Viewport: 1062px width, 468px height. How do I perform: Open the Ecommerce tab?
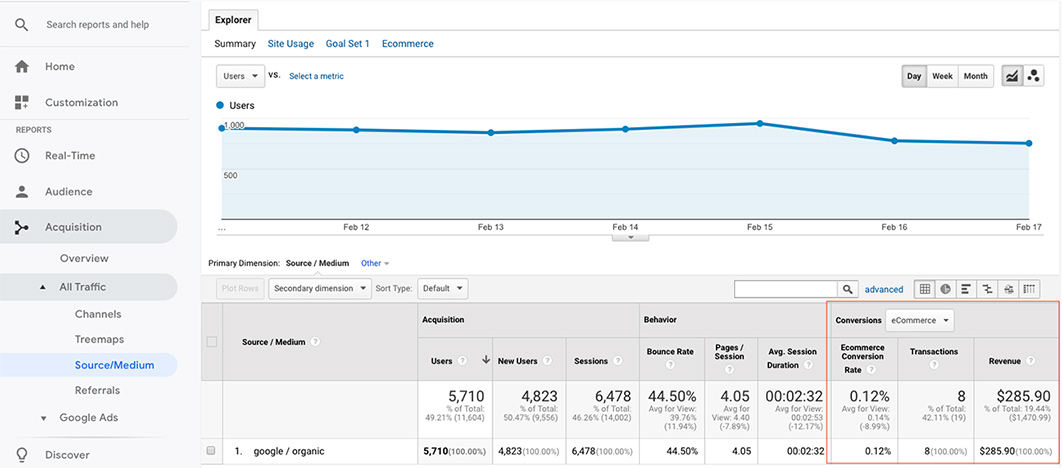coord(407,44)
